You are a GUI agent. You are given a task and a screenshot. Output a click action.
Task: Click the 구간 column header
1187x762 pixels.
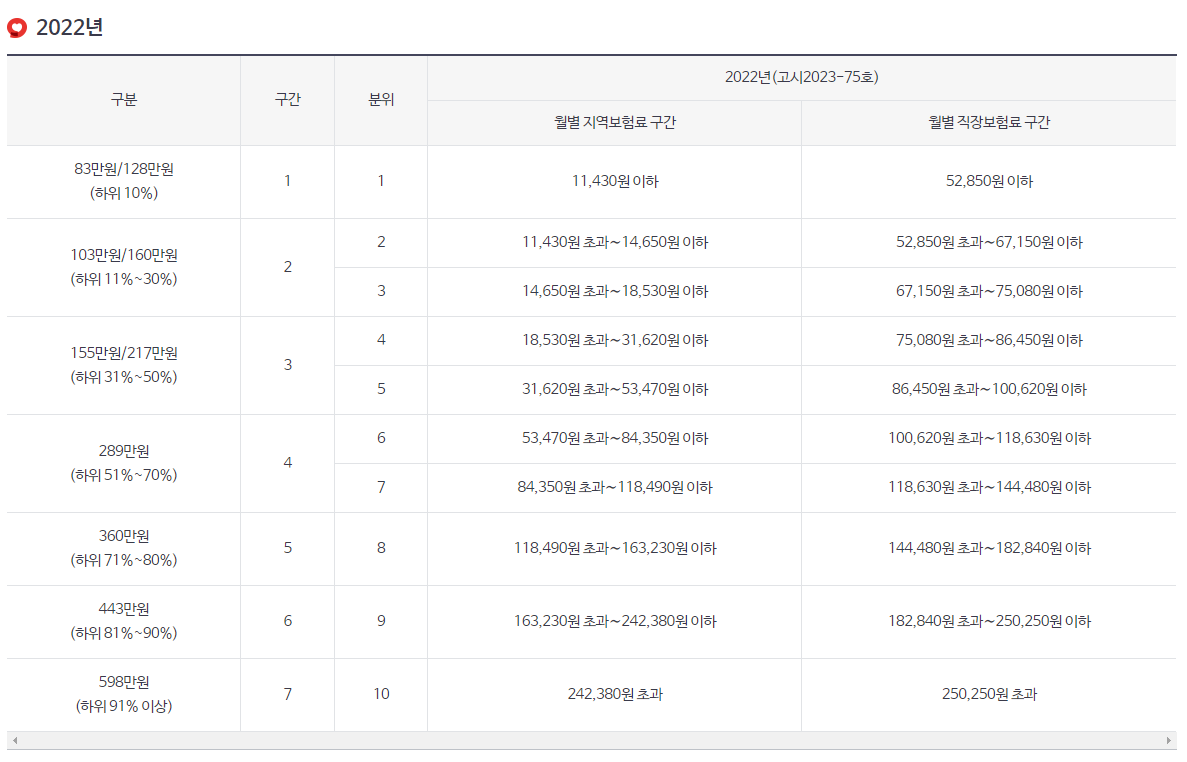click(287, 100)
